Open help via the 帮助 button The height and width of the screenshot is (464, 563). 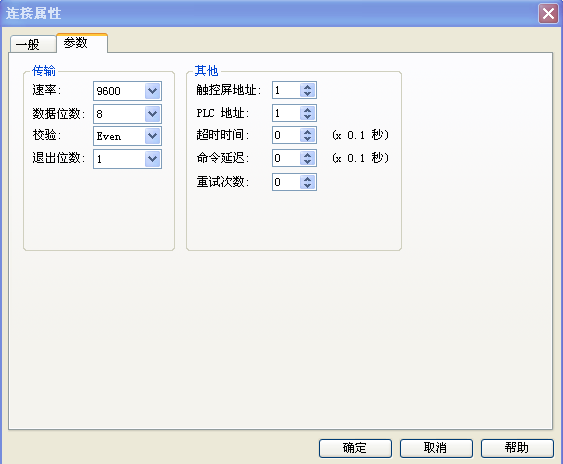click(x=517, y=448)
